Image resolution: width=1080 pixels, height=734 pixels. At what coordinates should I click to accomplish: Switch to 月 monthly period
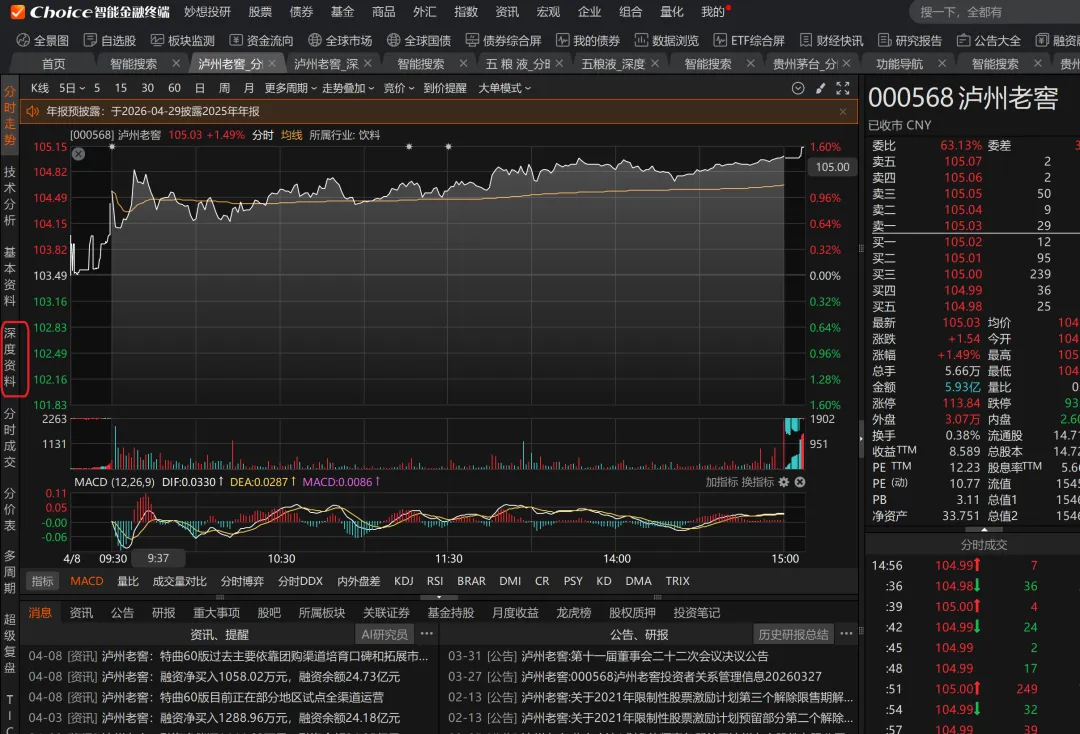point(249,88)
